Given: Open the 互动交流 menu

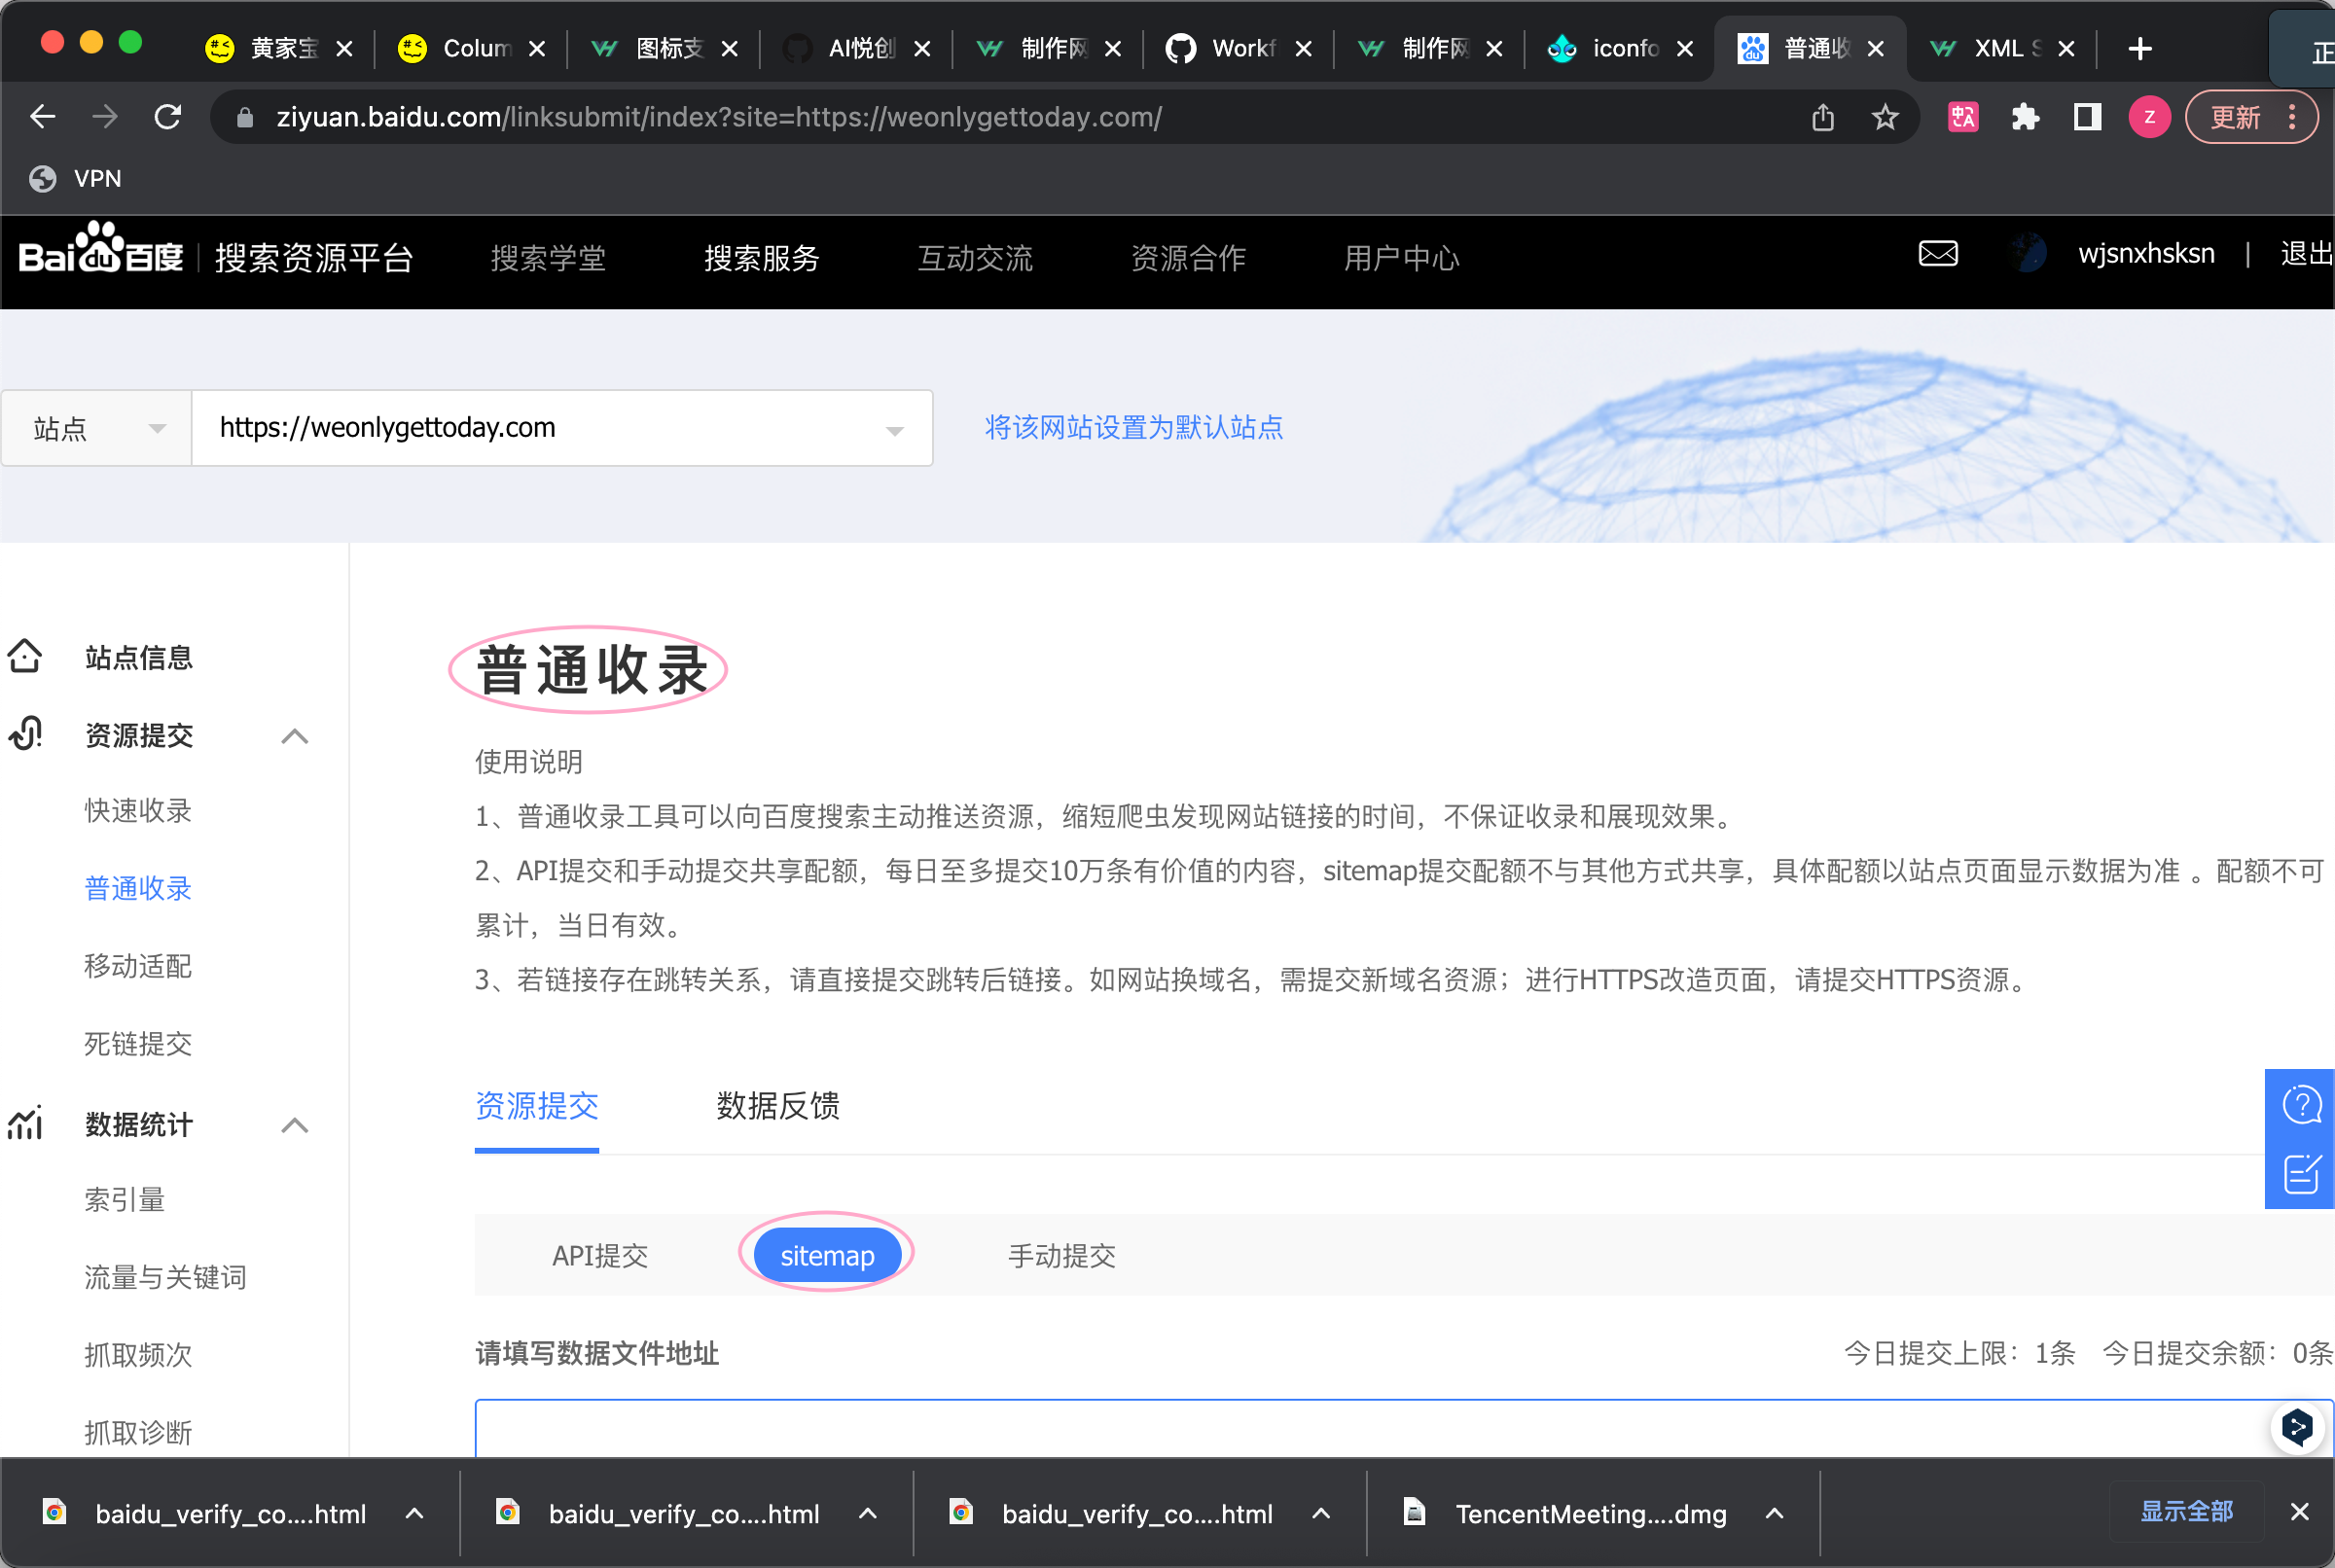Looking at the screenshot, I should tap(975, 258).
